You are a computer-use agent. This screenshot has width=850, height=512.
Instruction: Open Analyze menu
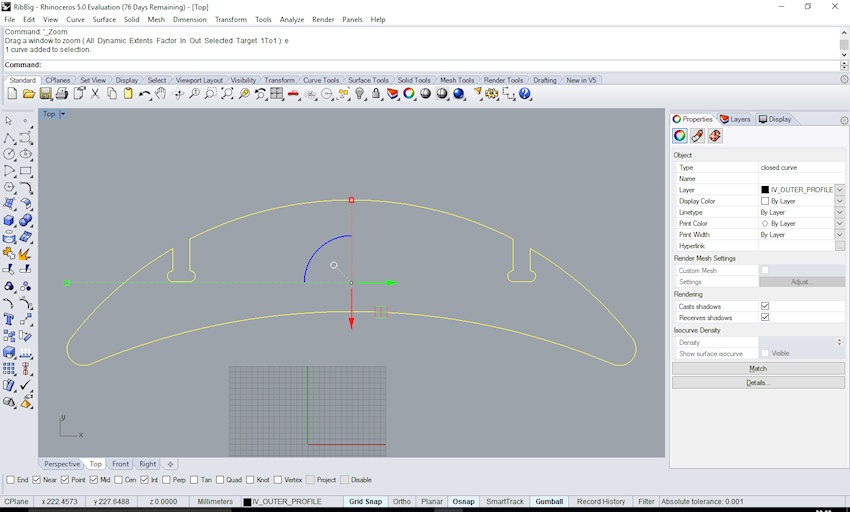(292, 20)
